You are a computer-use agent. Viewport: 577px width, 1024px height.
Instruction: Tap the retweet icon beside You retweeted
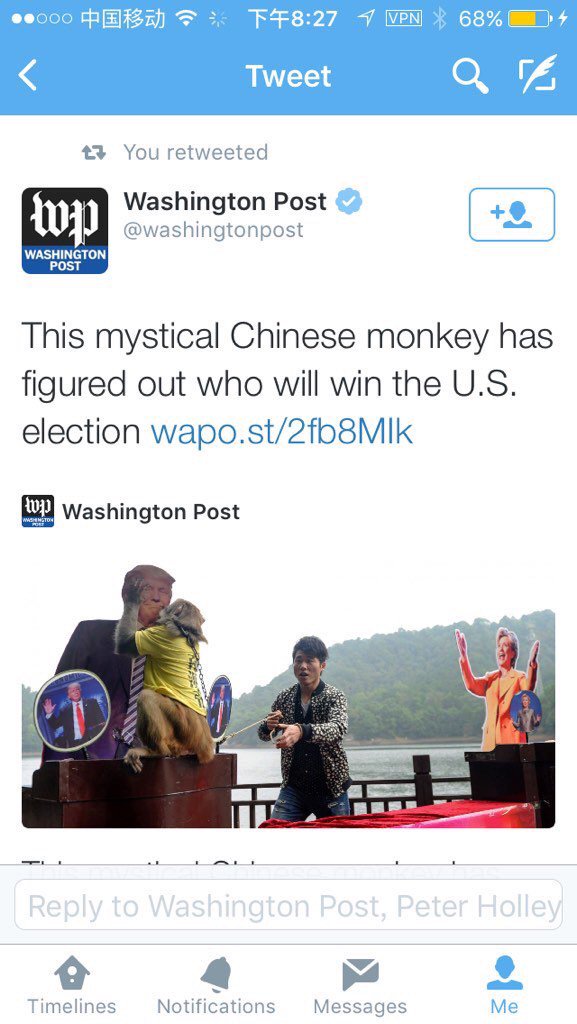(93, 153)
